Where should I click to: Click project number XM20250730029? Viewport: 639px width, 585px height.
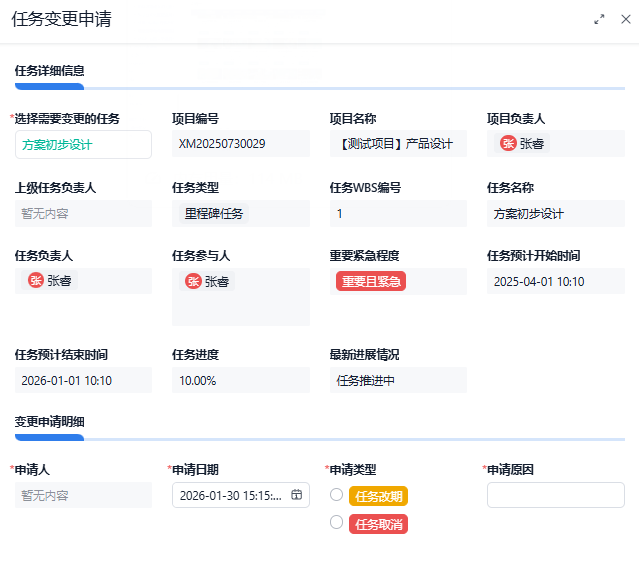(222, 143)
